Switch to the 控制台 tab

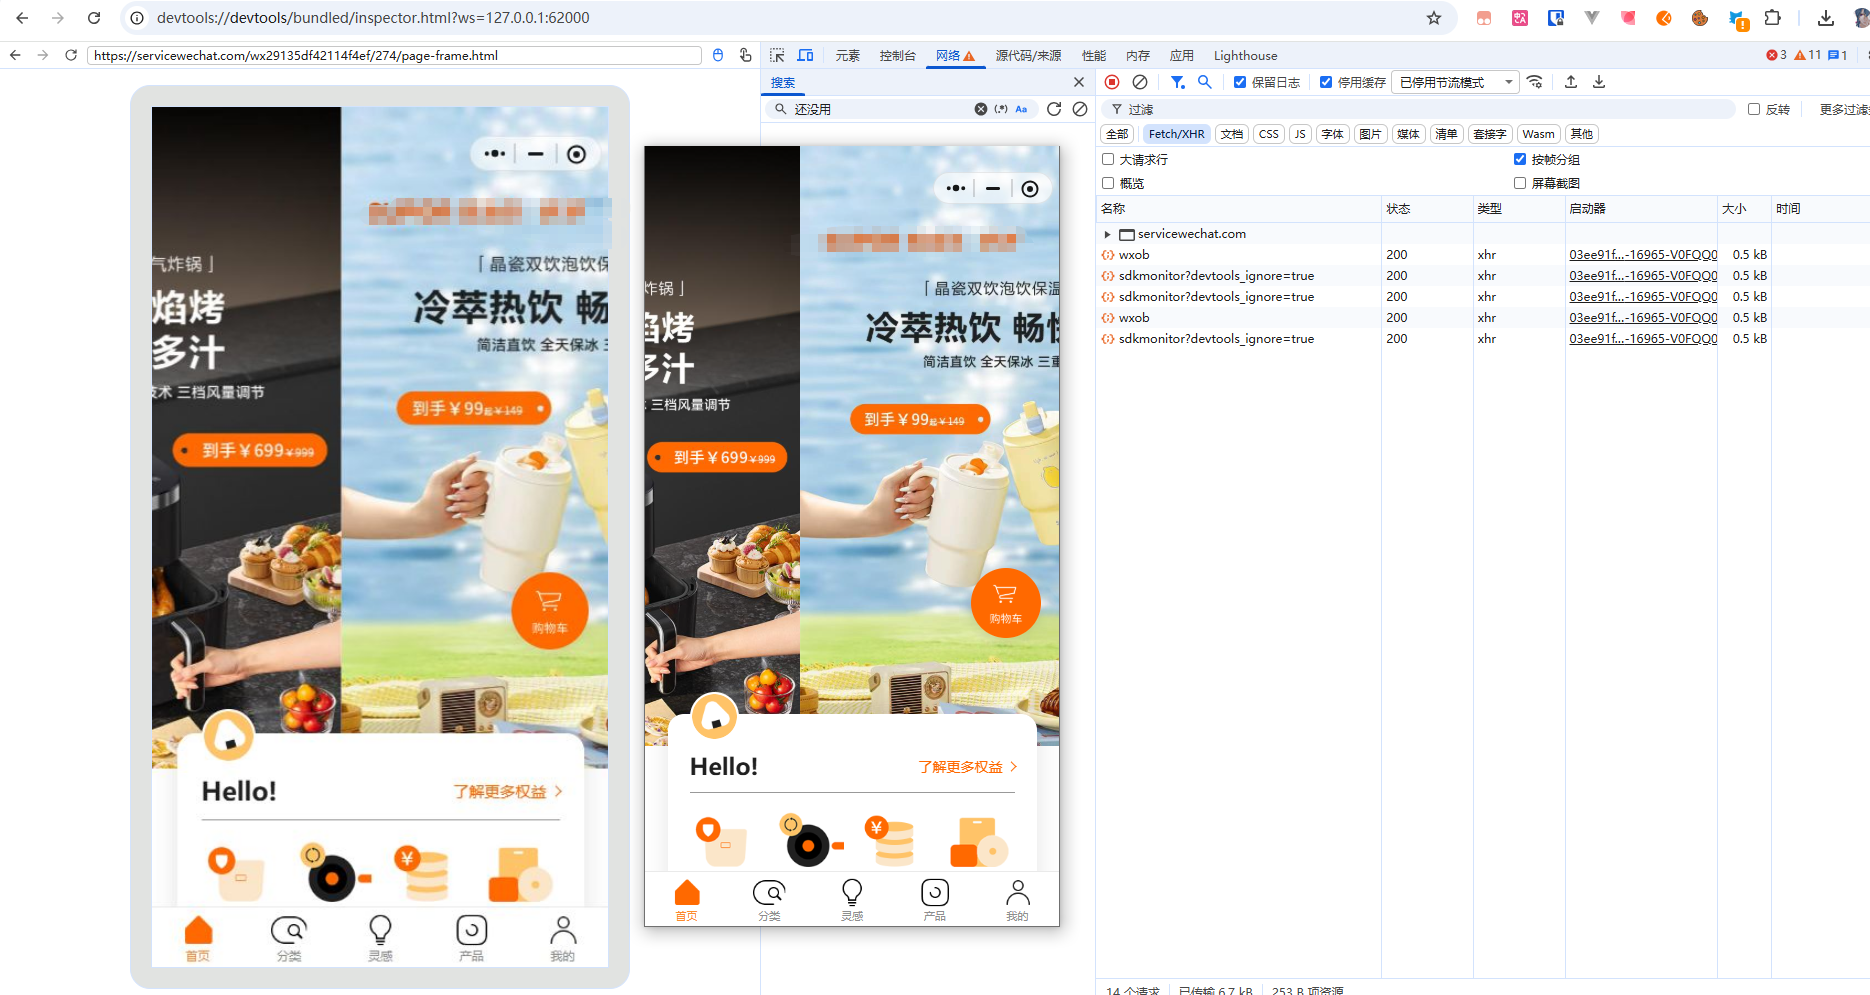(897, 56)
